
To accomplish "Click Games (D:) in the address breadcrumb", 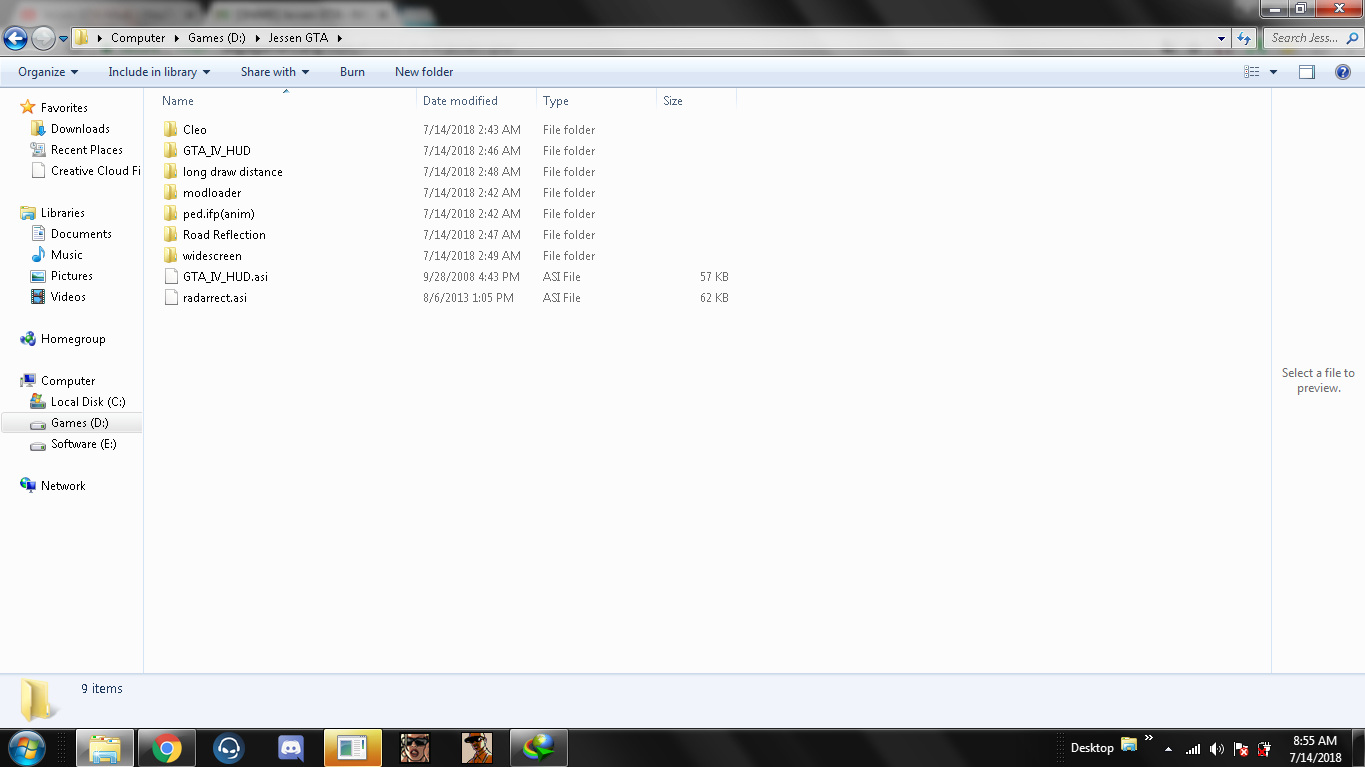I will [218, 38].
